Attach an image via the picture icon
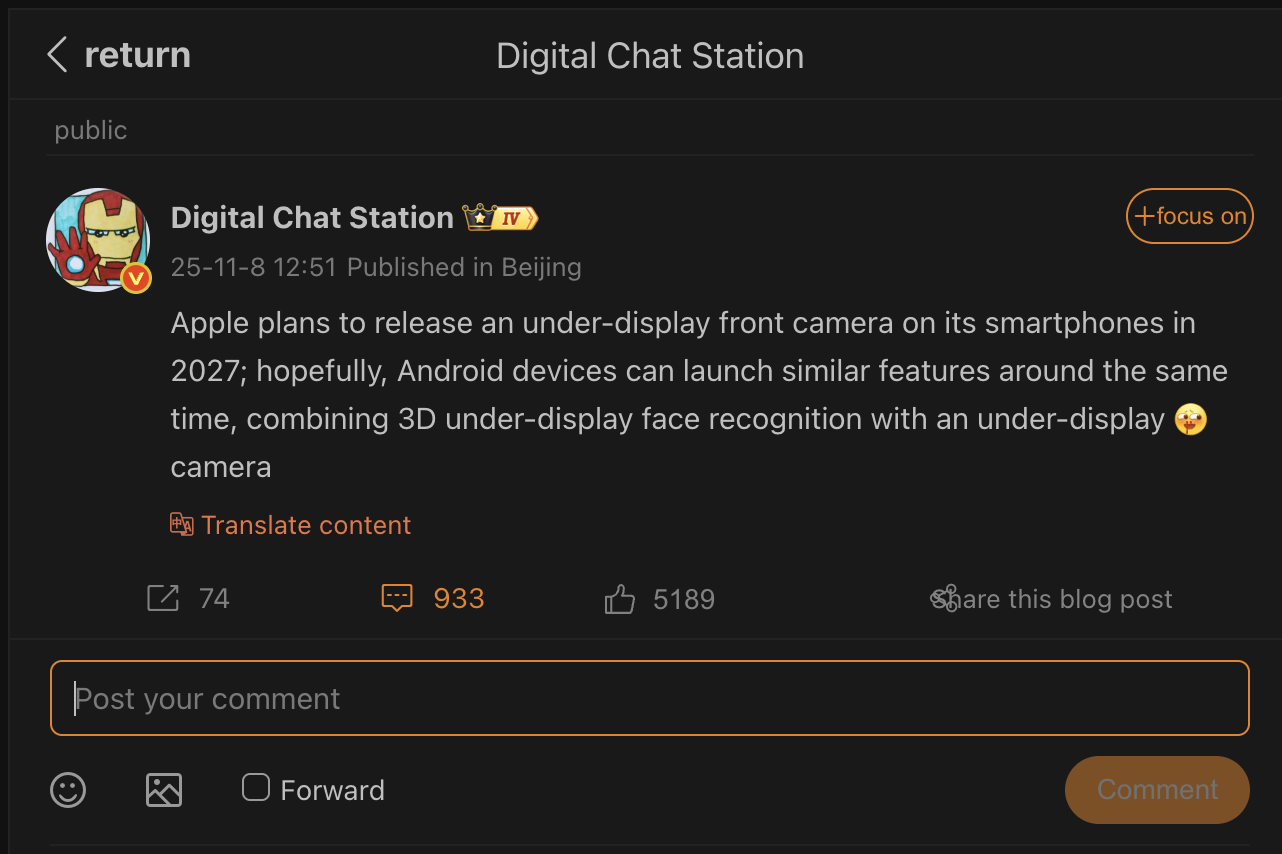 coord(164,789)
